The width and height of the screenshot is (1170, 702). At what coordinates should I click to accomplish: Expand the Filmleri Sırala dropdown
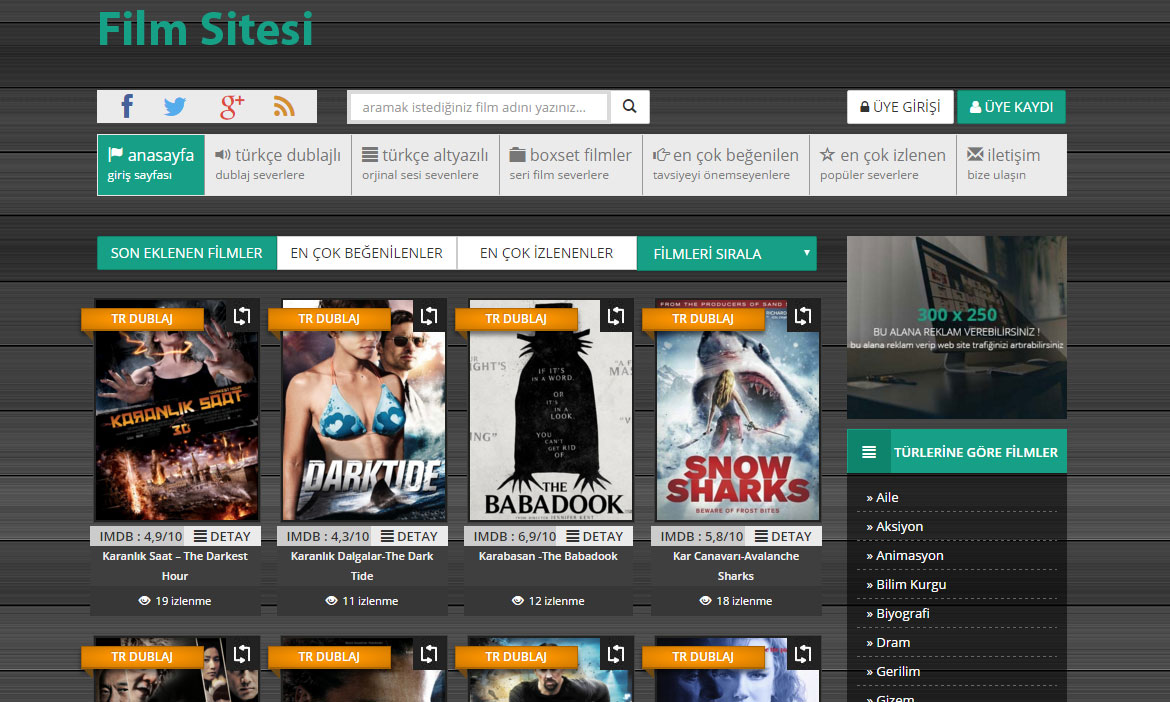(727, 254)
